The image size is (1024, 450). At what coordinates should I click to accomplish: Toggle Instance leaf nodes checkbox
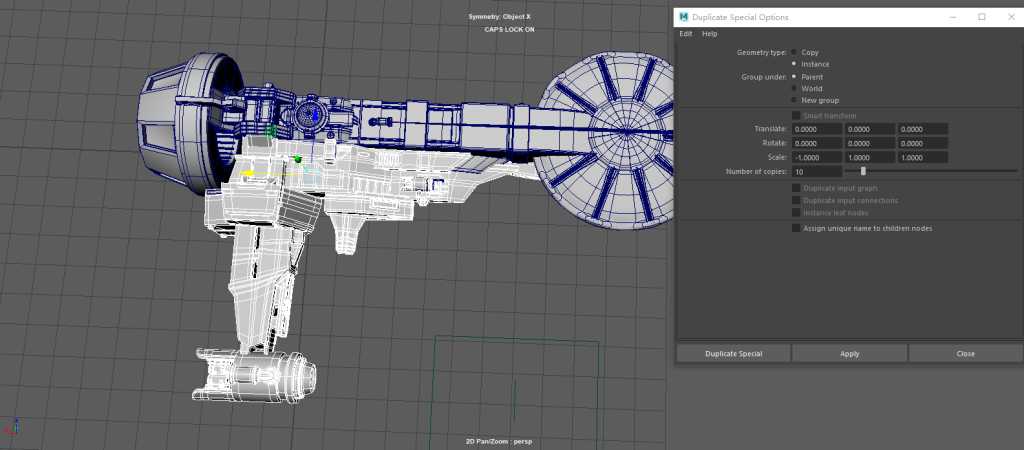coord(795,212)
